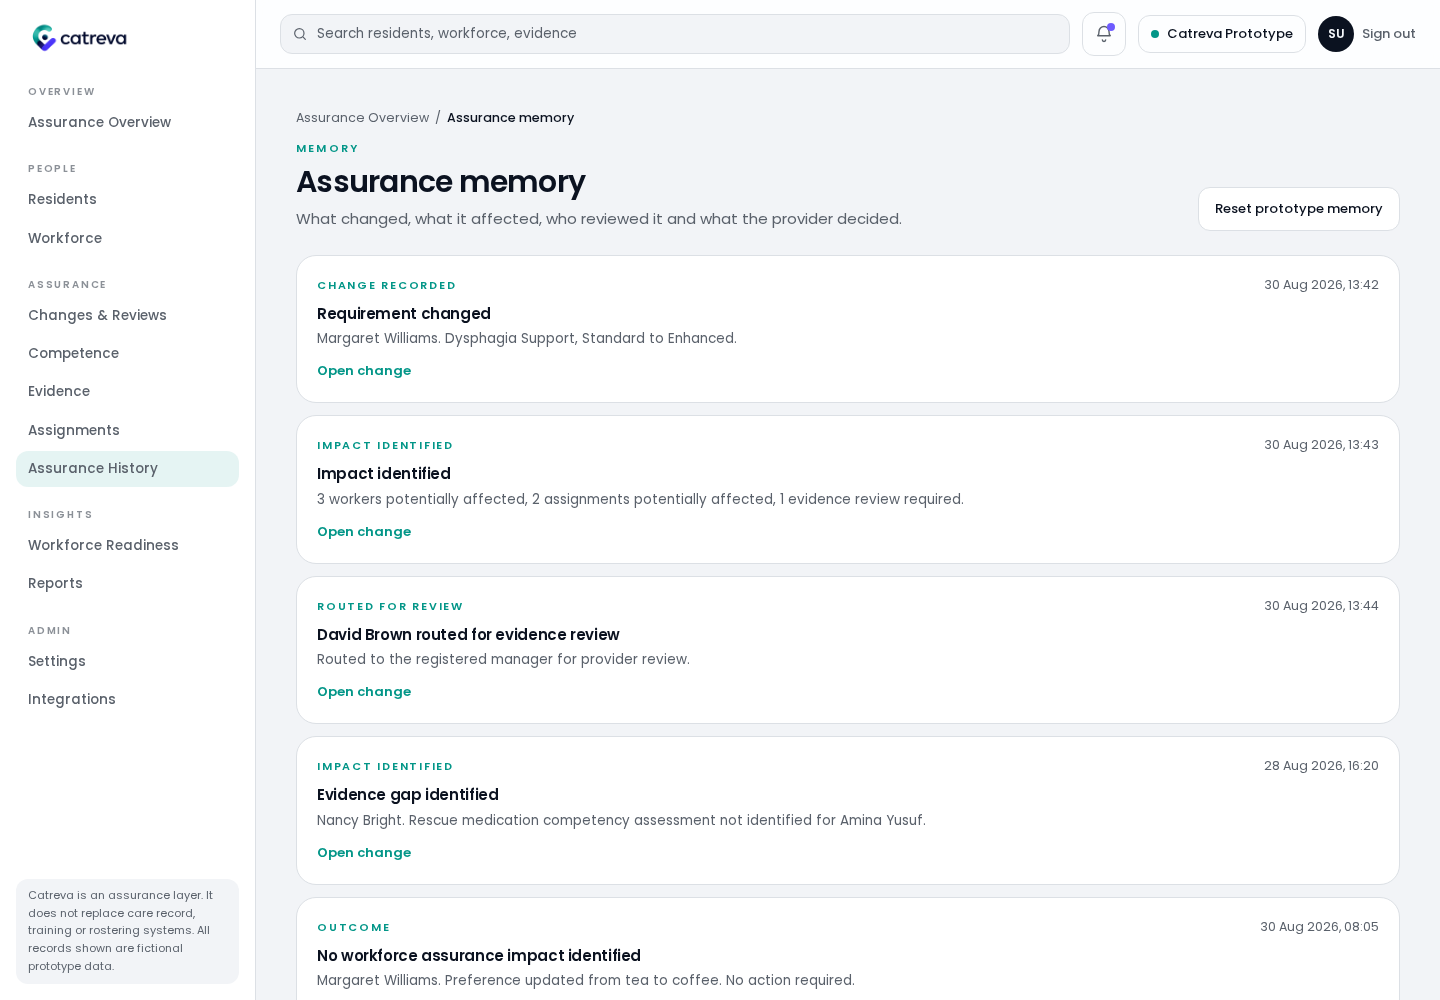Open change for 3 workers affected entry
This screenshot has width=1440, height=1000.
pyautogui.click(x=364, y=532)
